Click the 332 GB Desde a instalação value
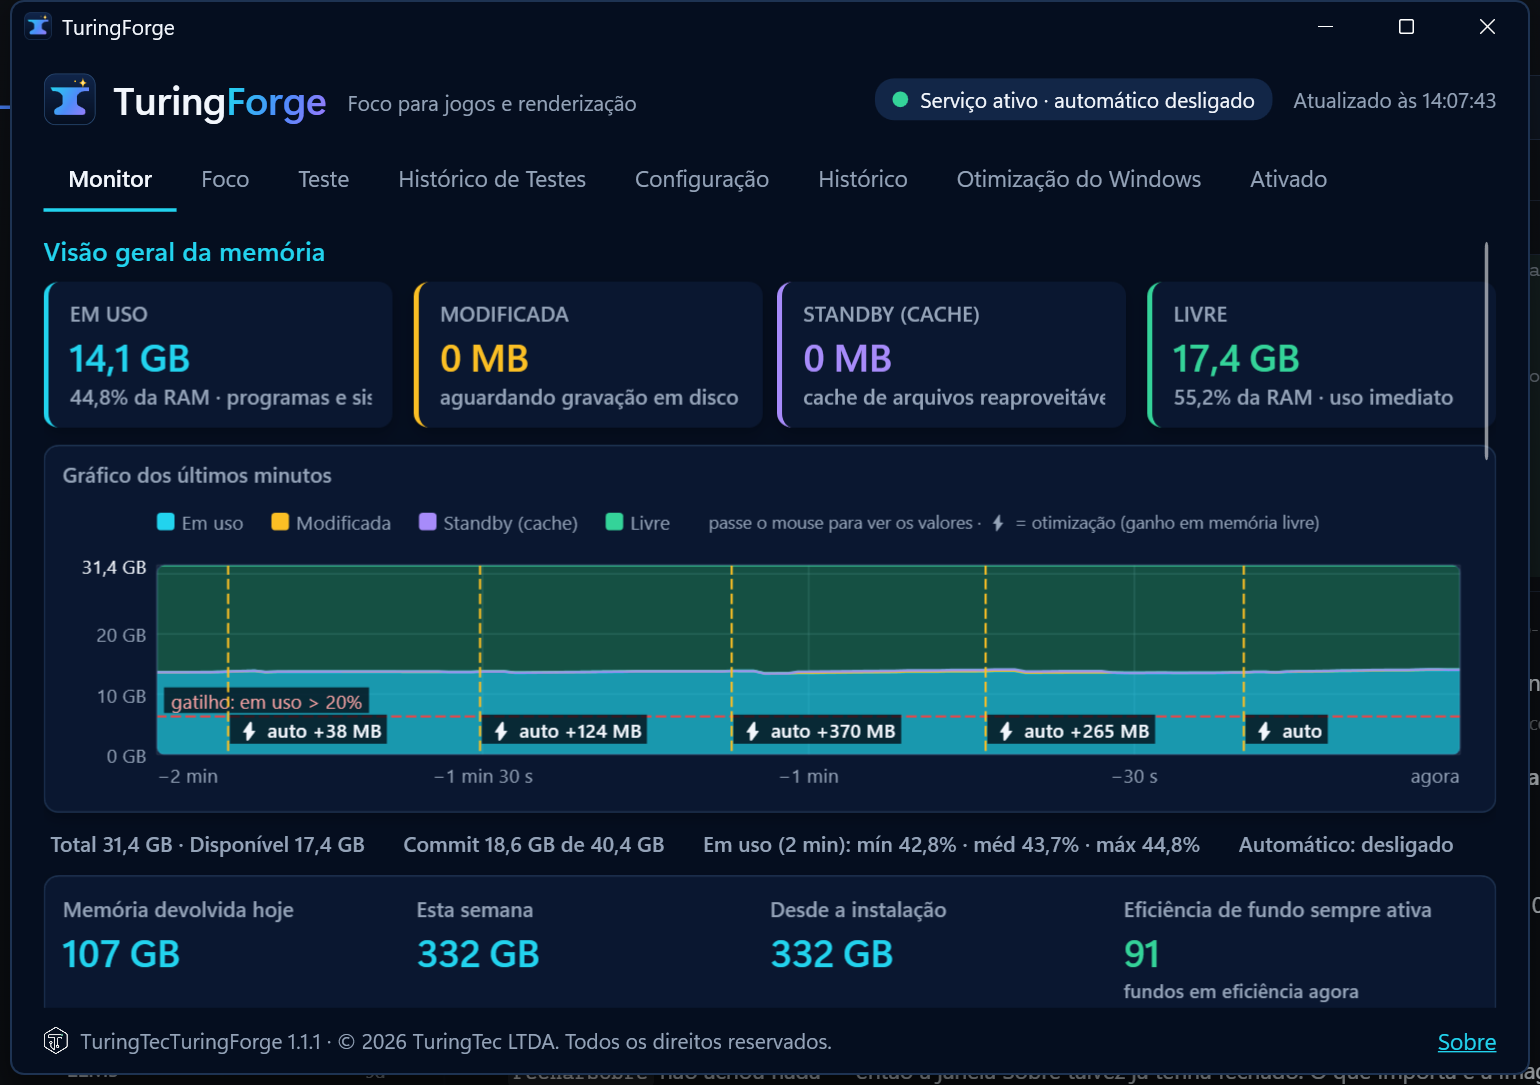The width and height of the screenshot is (1540, 1085). 832,954
